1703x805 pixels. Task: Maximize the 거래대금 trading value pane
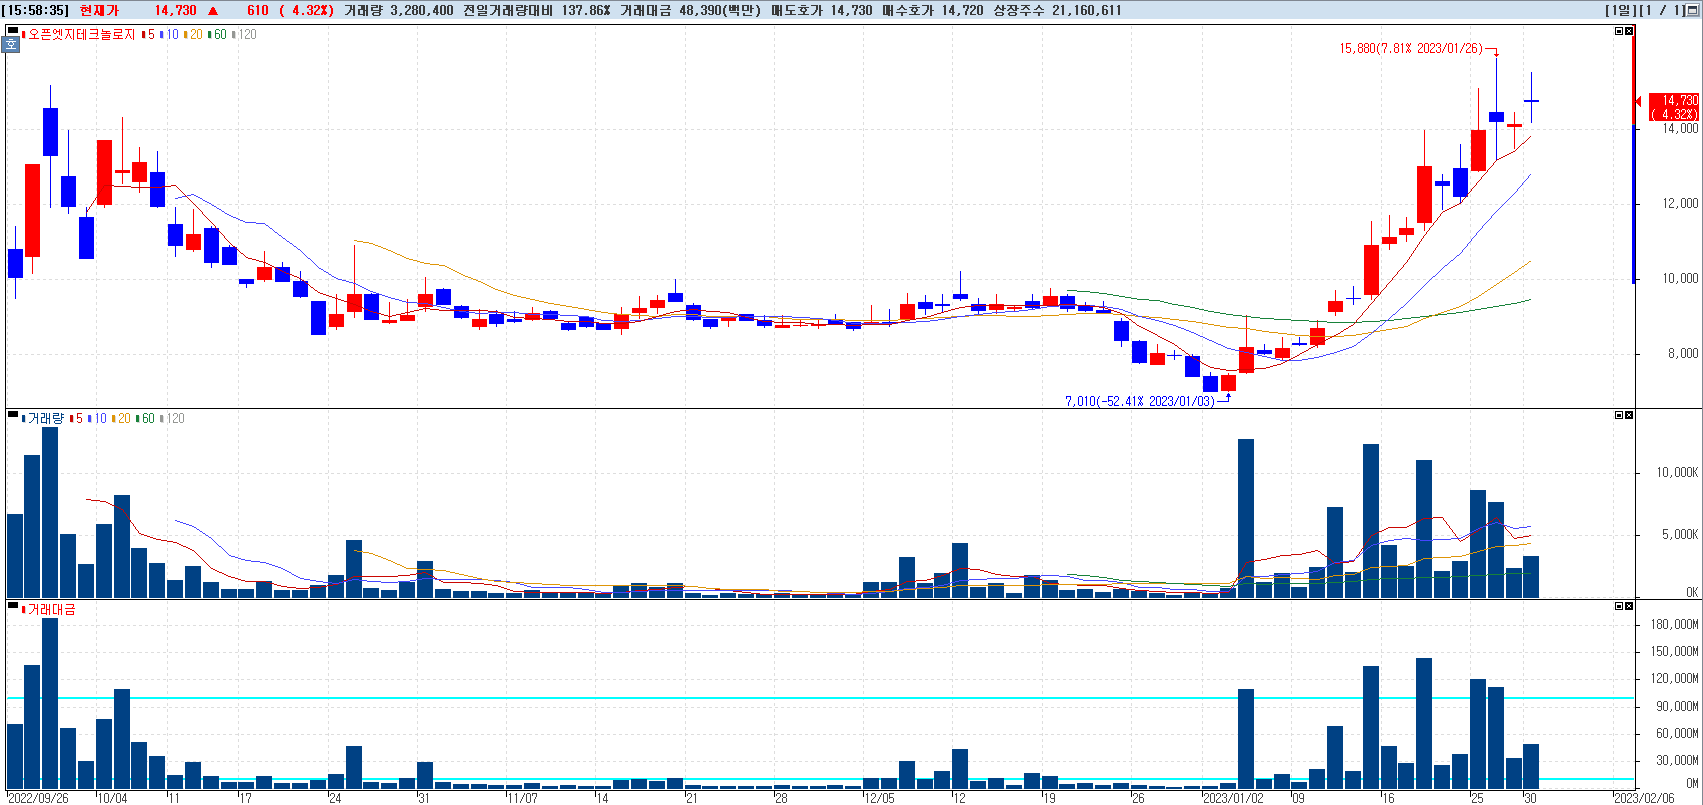[x=1619, y=606]
